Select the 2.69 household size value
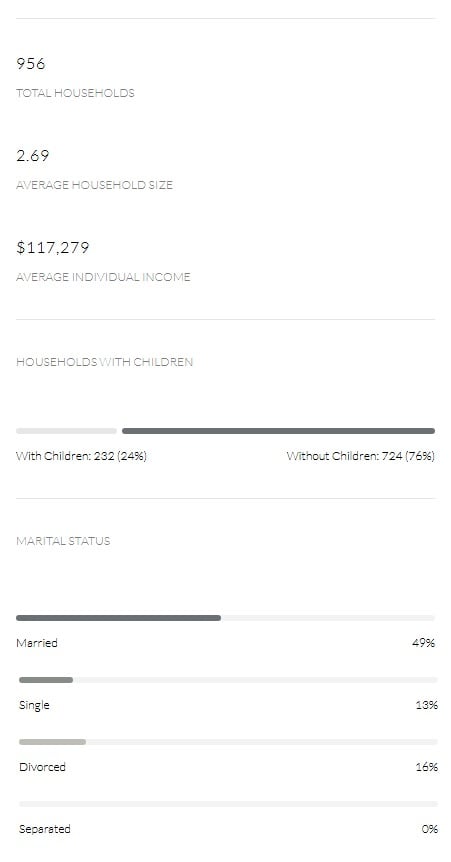 33,156
